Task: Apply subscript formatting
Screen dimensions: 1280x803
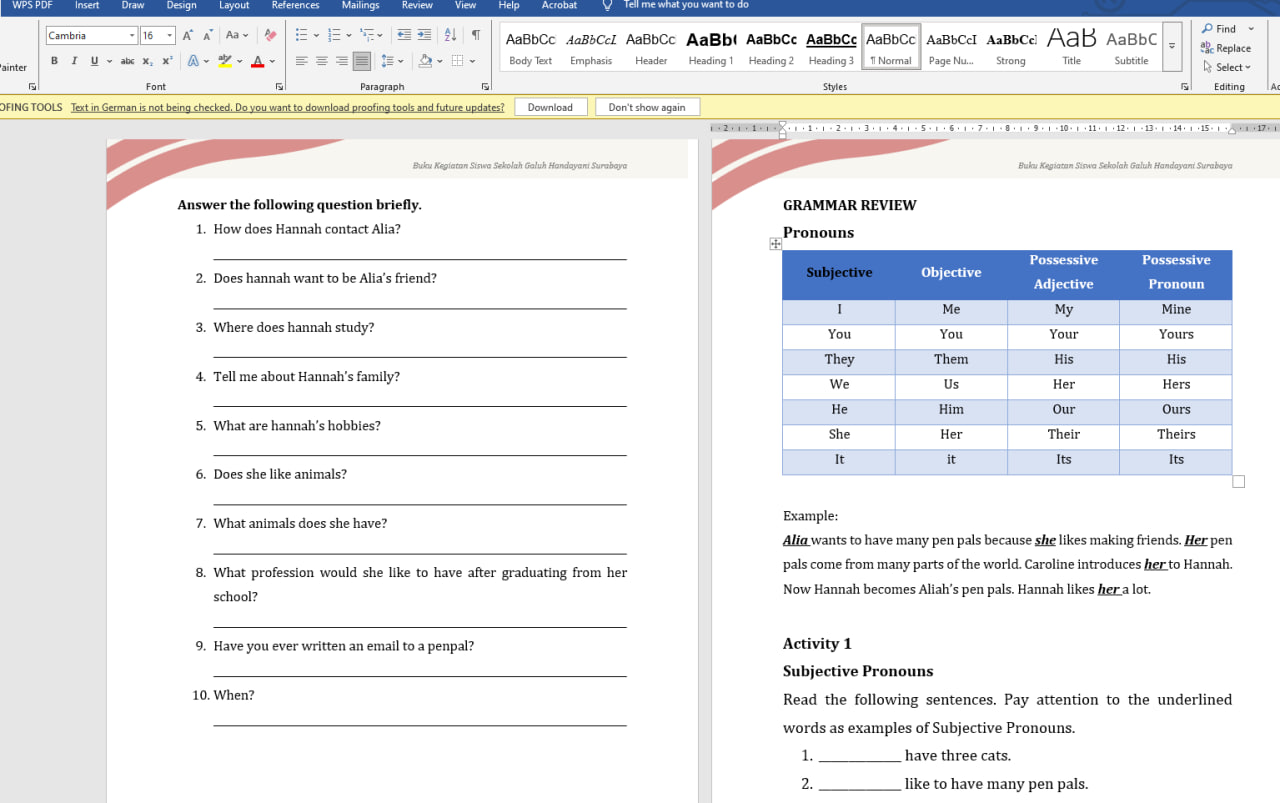Action: [x=148, y=61]
